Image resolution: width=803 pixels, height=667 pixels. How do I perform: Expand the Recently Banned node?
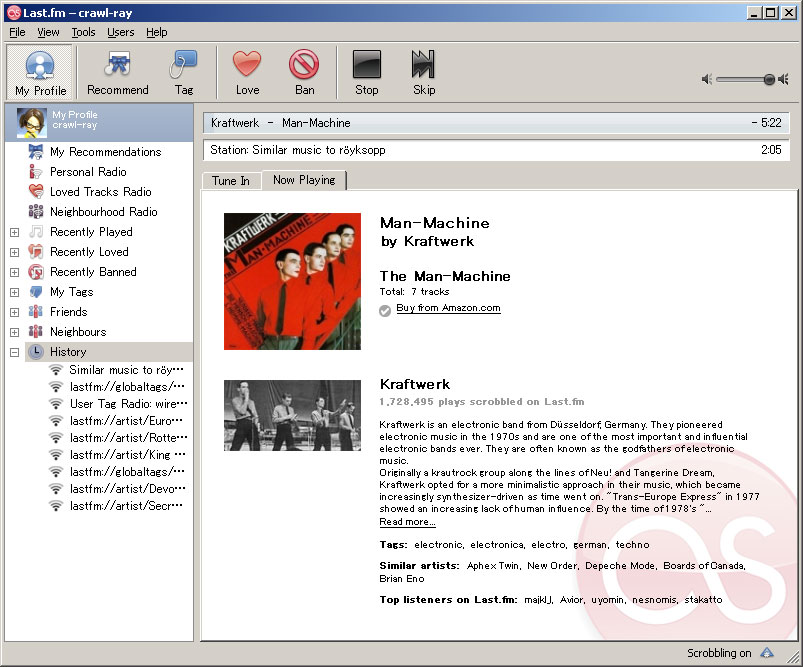(x=15, y=272)
